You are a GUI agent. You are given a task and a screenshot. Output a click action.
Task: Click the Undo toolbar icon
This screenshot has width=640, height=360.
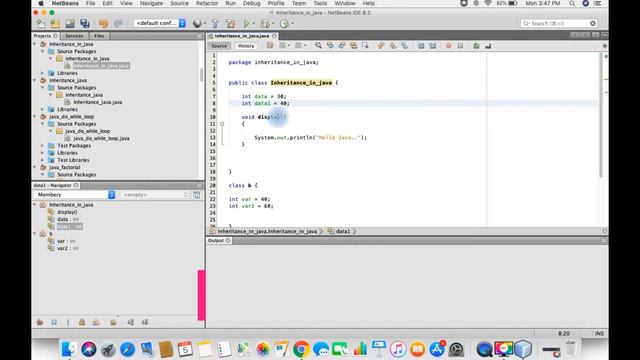tap(103, 24)
